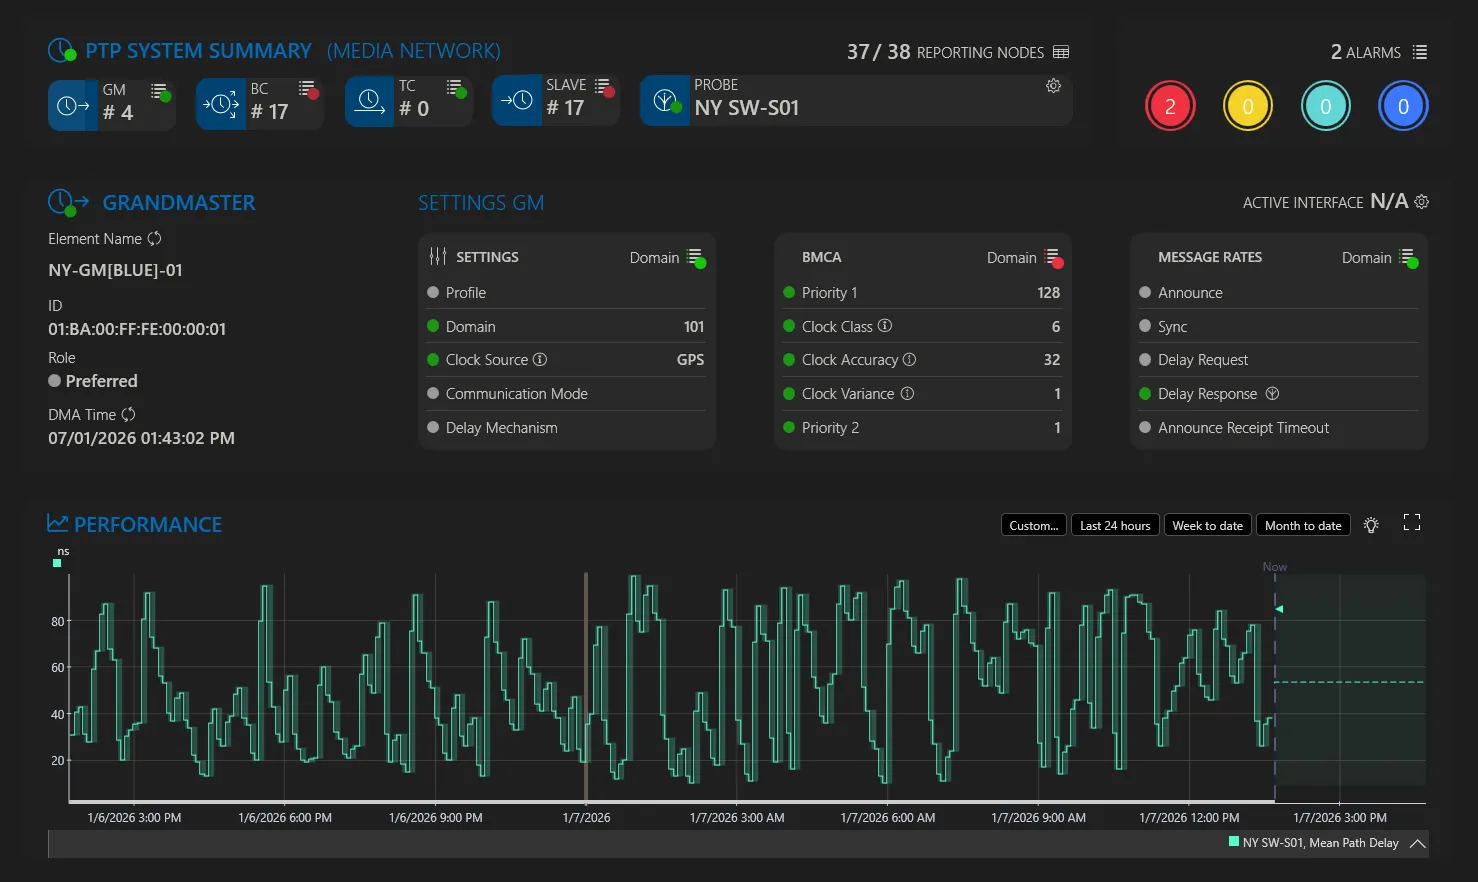Click the 1/7/2026 midnight marker line
This screenshot has width=1478, height=882.
[x=586, y=687]
